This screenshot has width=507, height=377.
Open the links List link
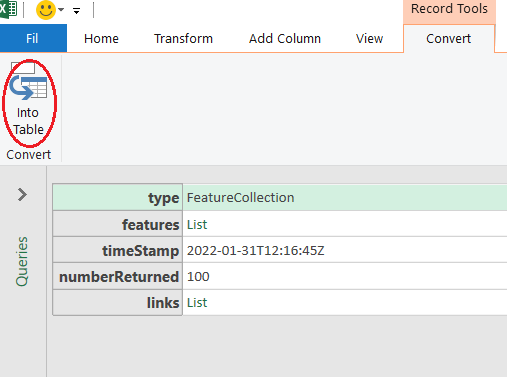[197, 303]
